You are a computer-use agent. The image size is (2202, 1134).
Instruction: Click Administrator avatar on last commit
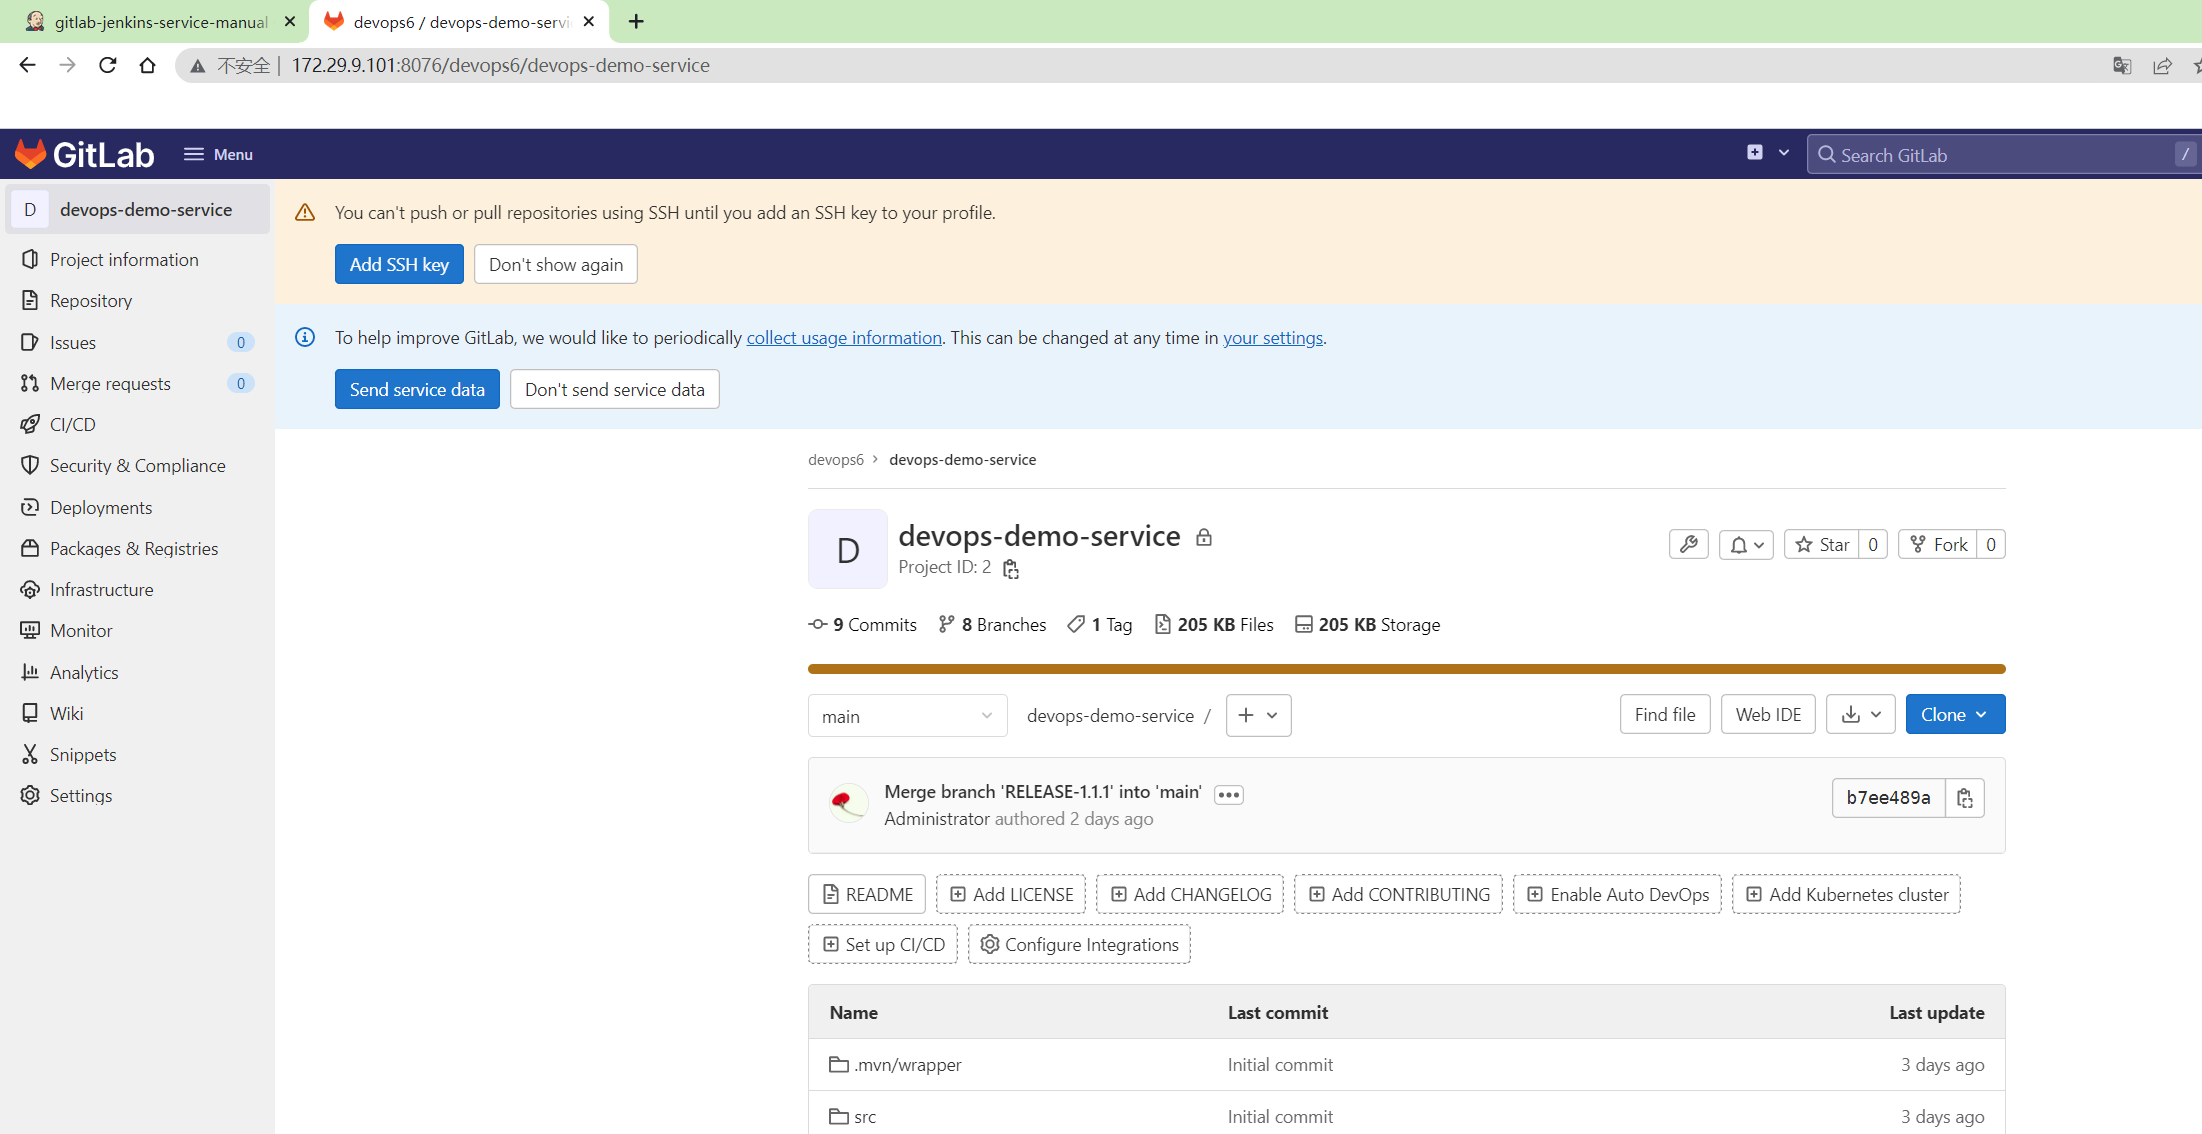point(849,802)
